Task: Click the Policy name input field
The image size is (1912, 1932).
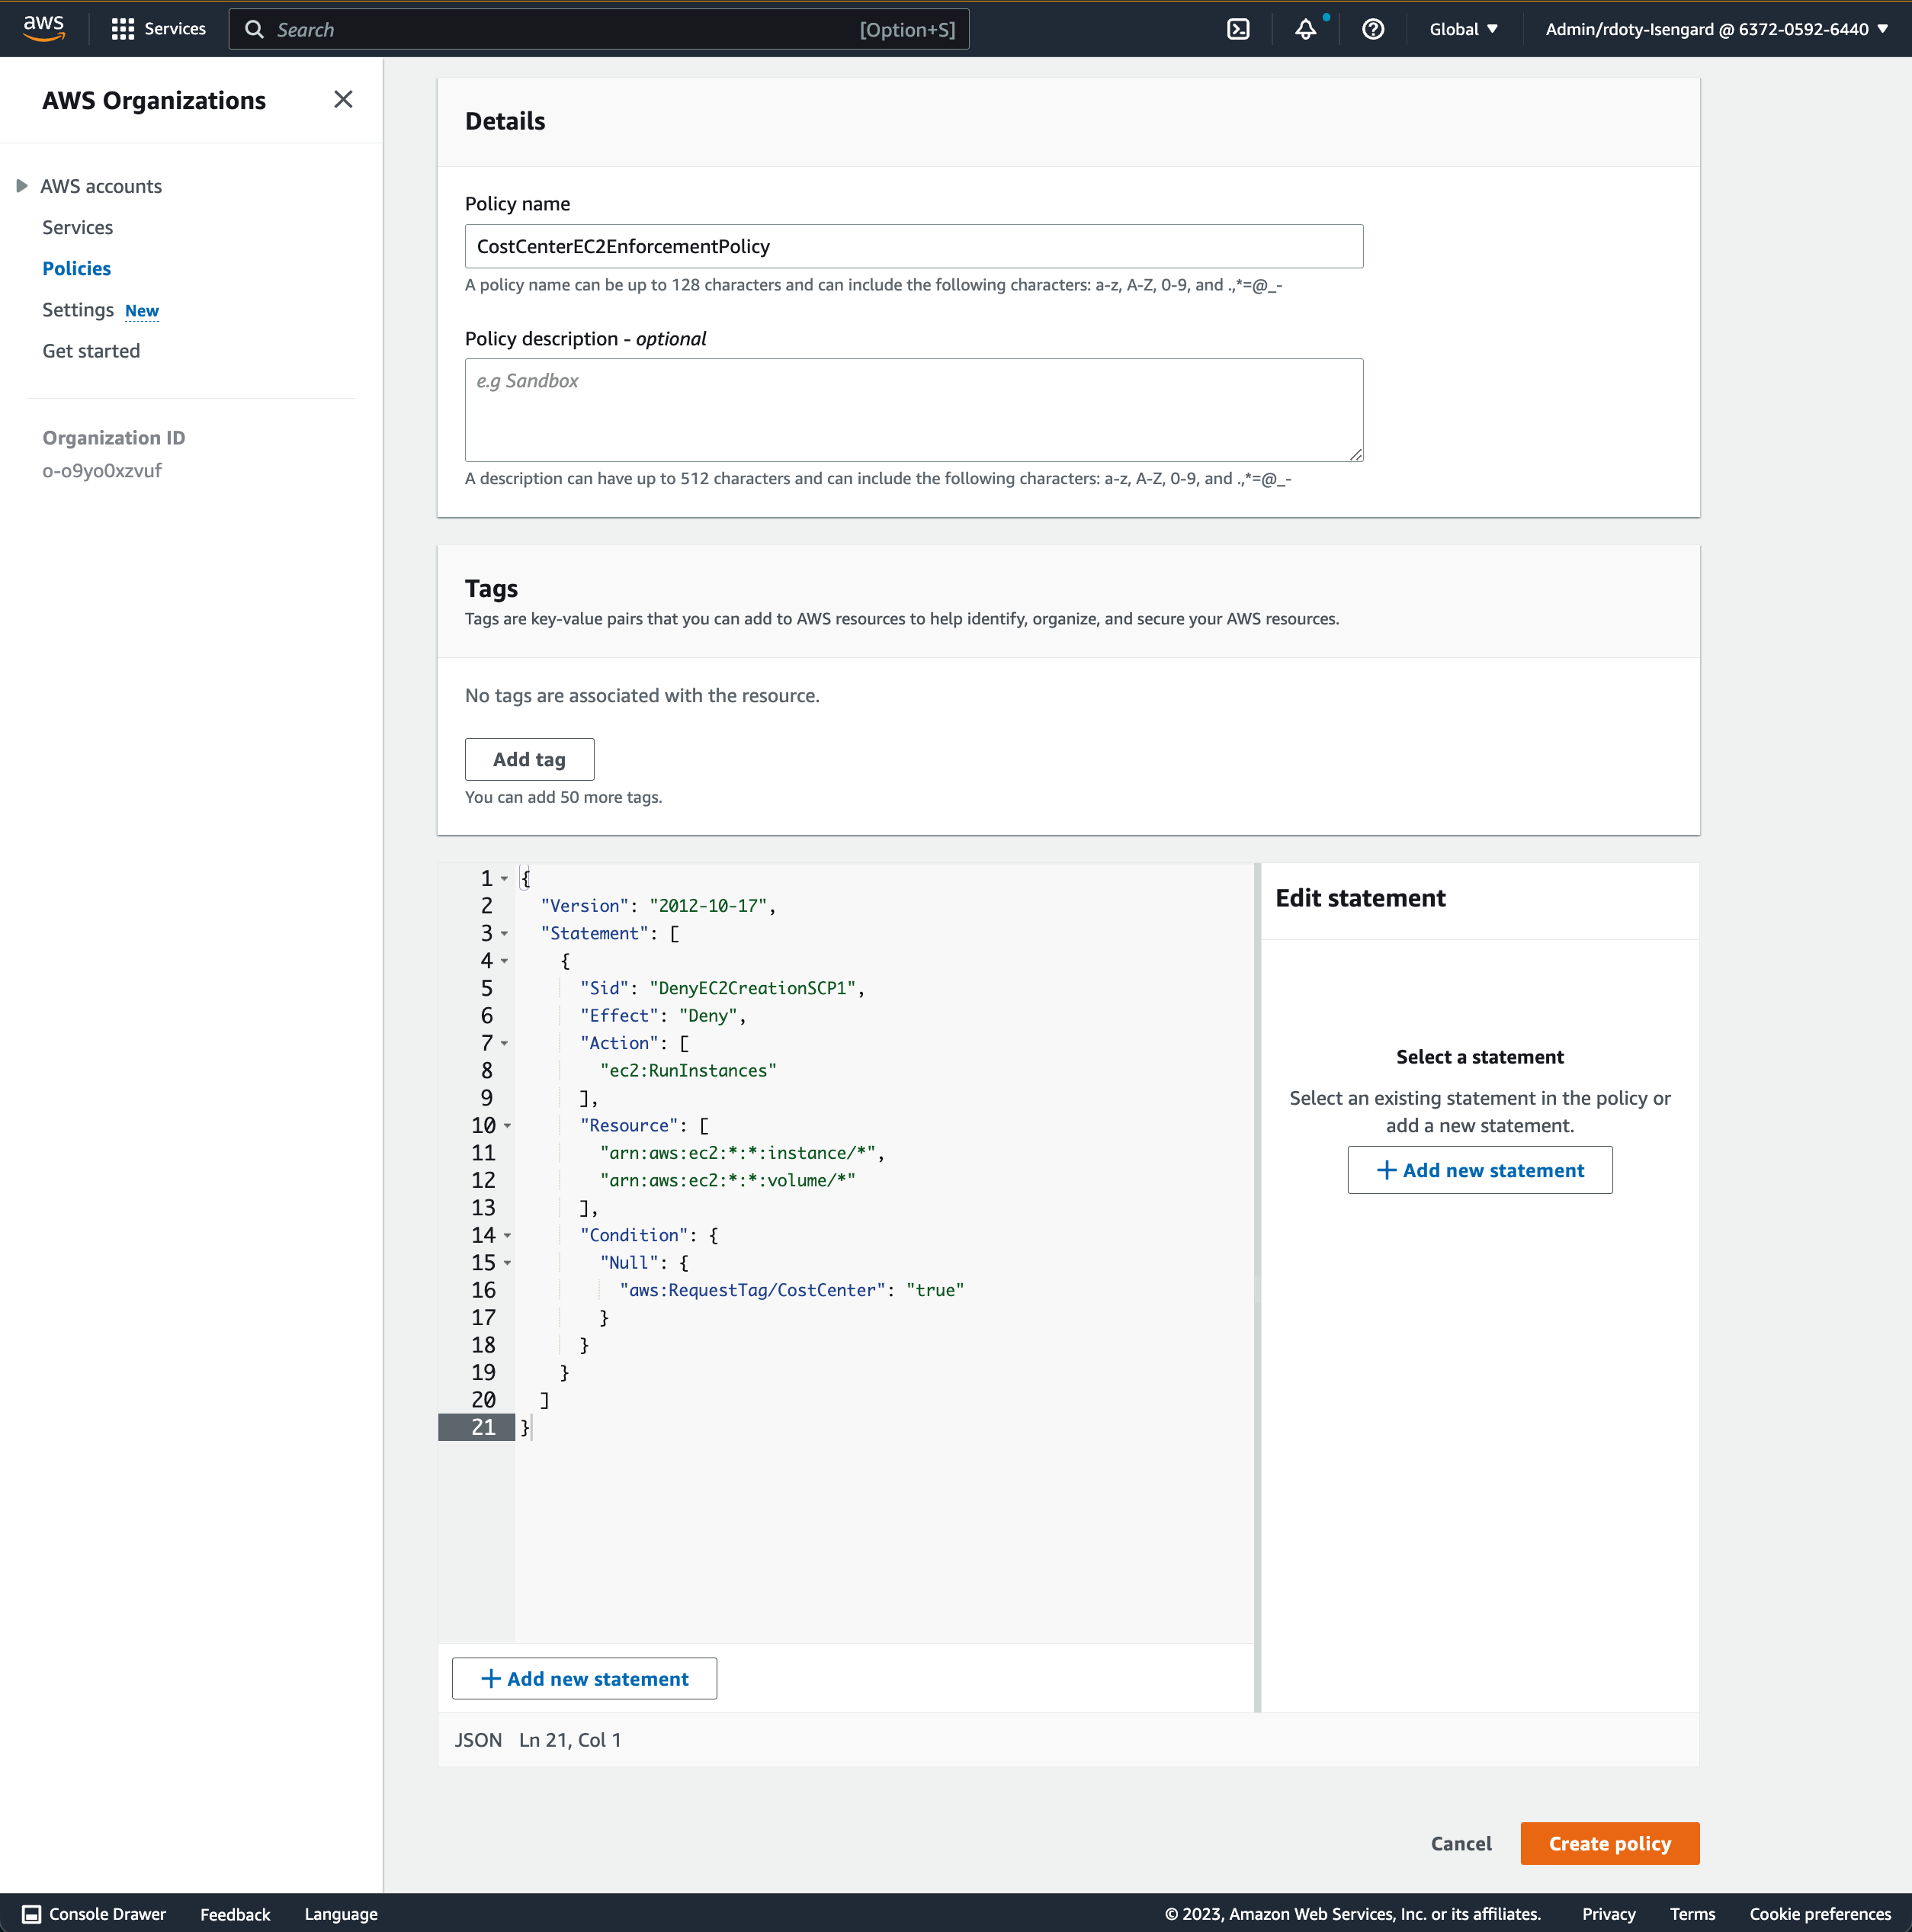Action: click(x=913, y=246)
